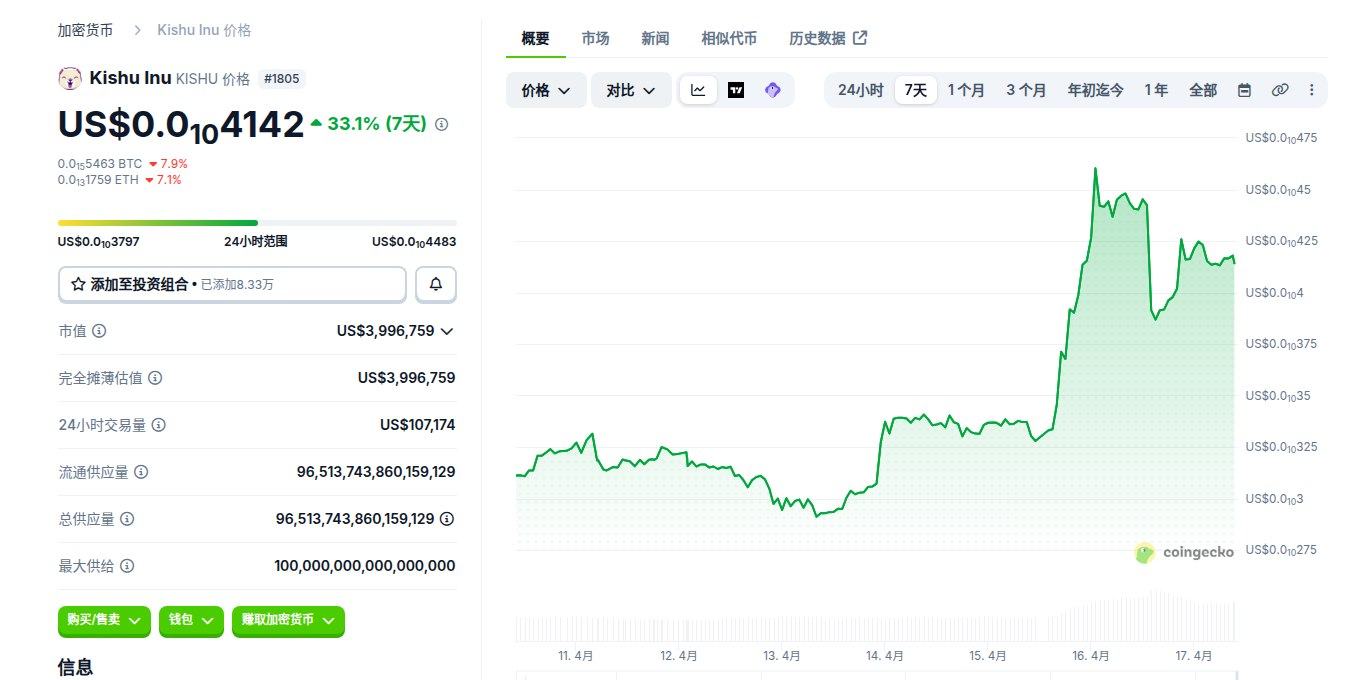Image resolution: width=1360 pixels, height=680 pixels.
Task: Go to 加密货币 breadcrumb link
Action: click(85, 30)
